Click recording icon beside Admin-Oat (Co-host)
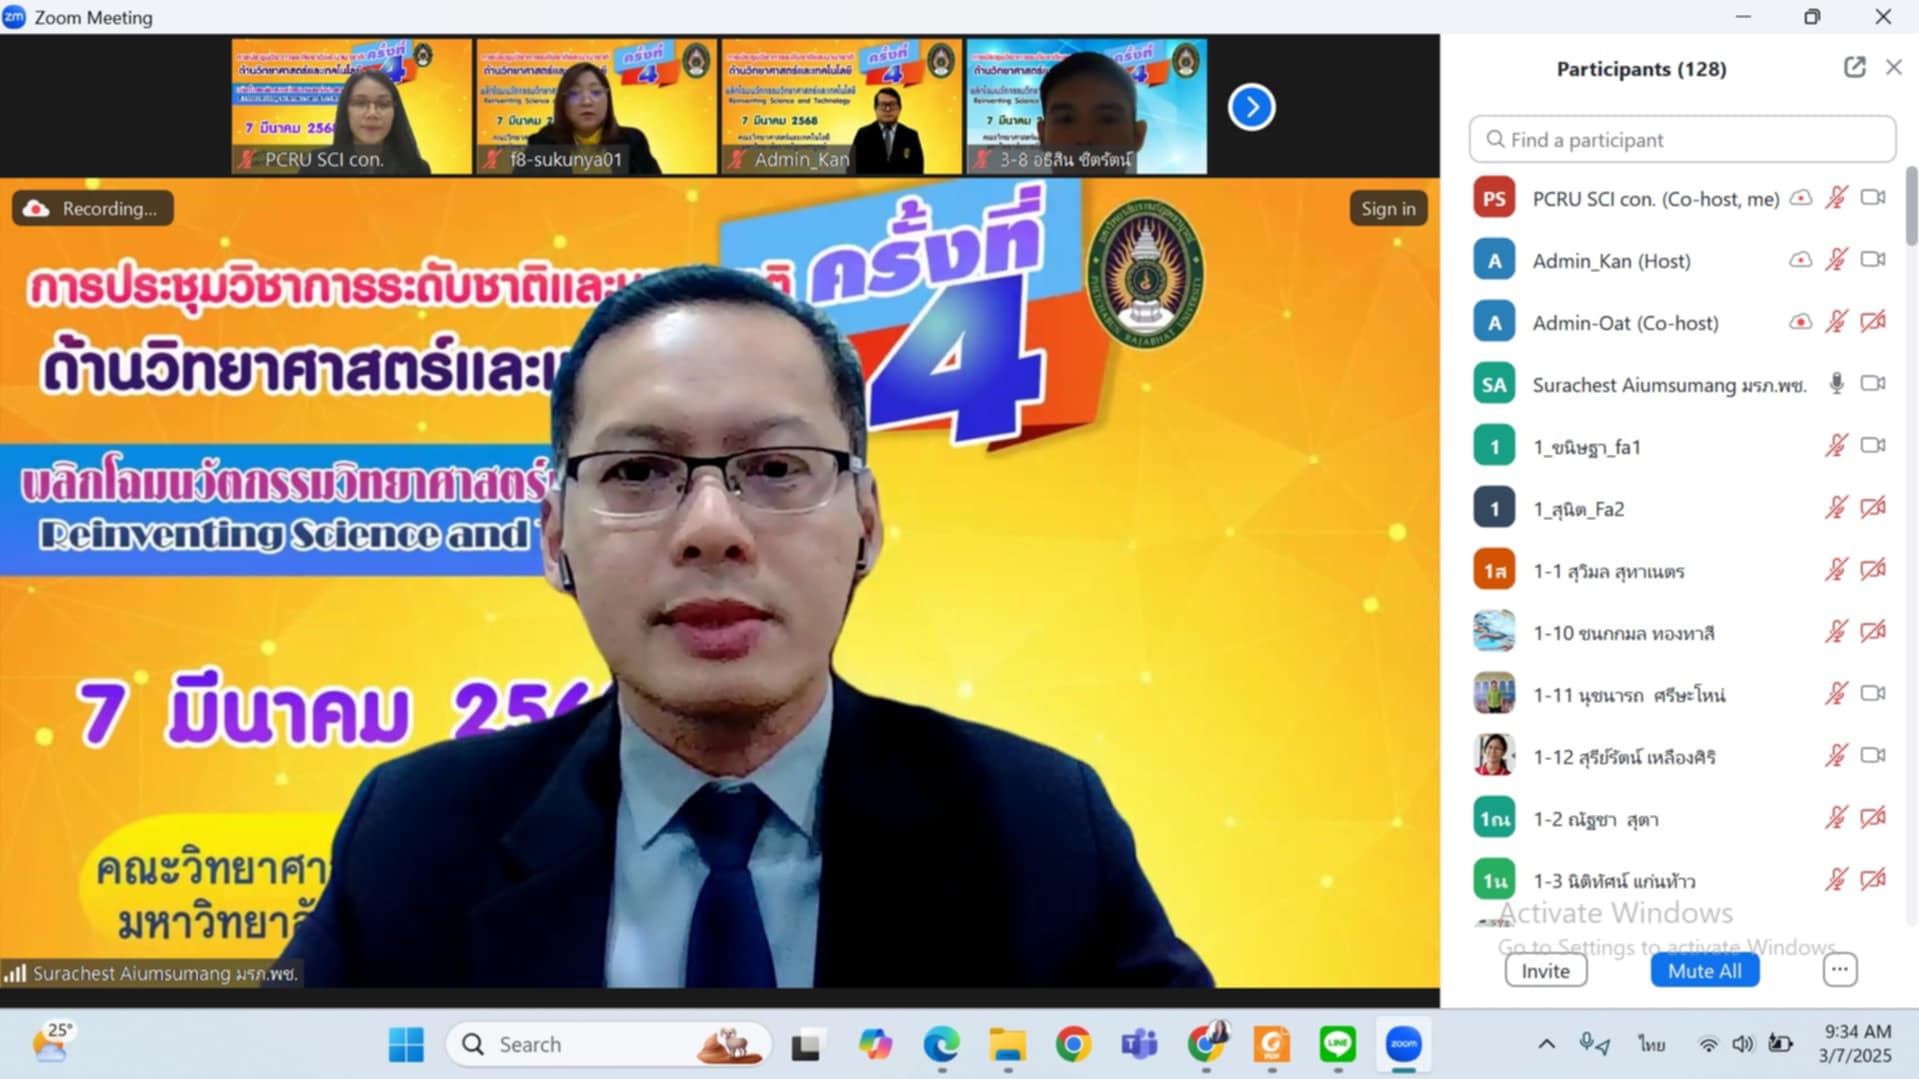The height and width of the screenshot is (1079, 1919). (x=1800, y=322)
